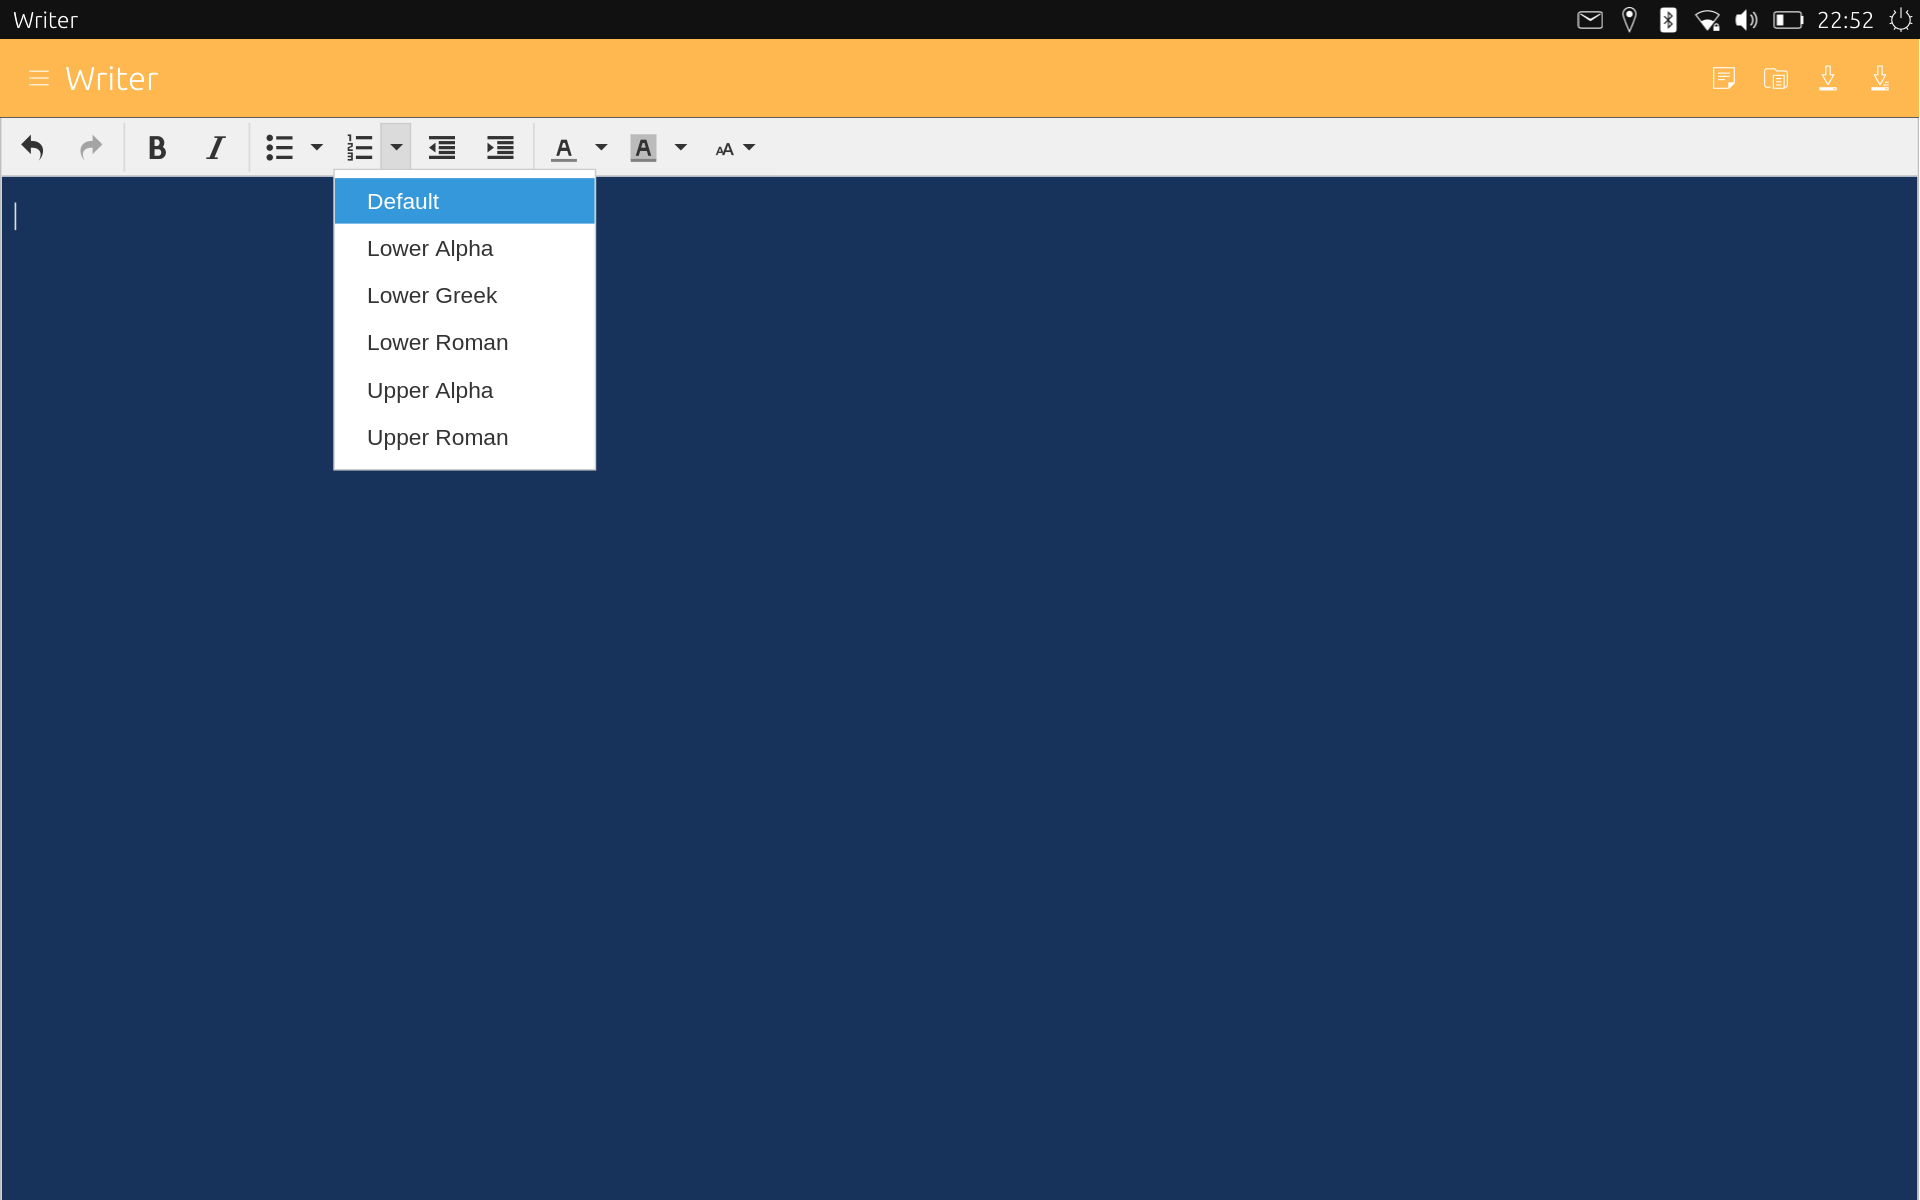Click the numbered list icon

360,148
